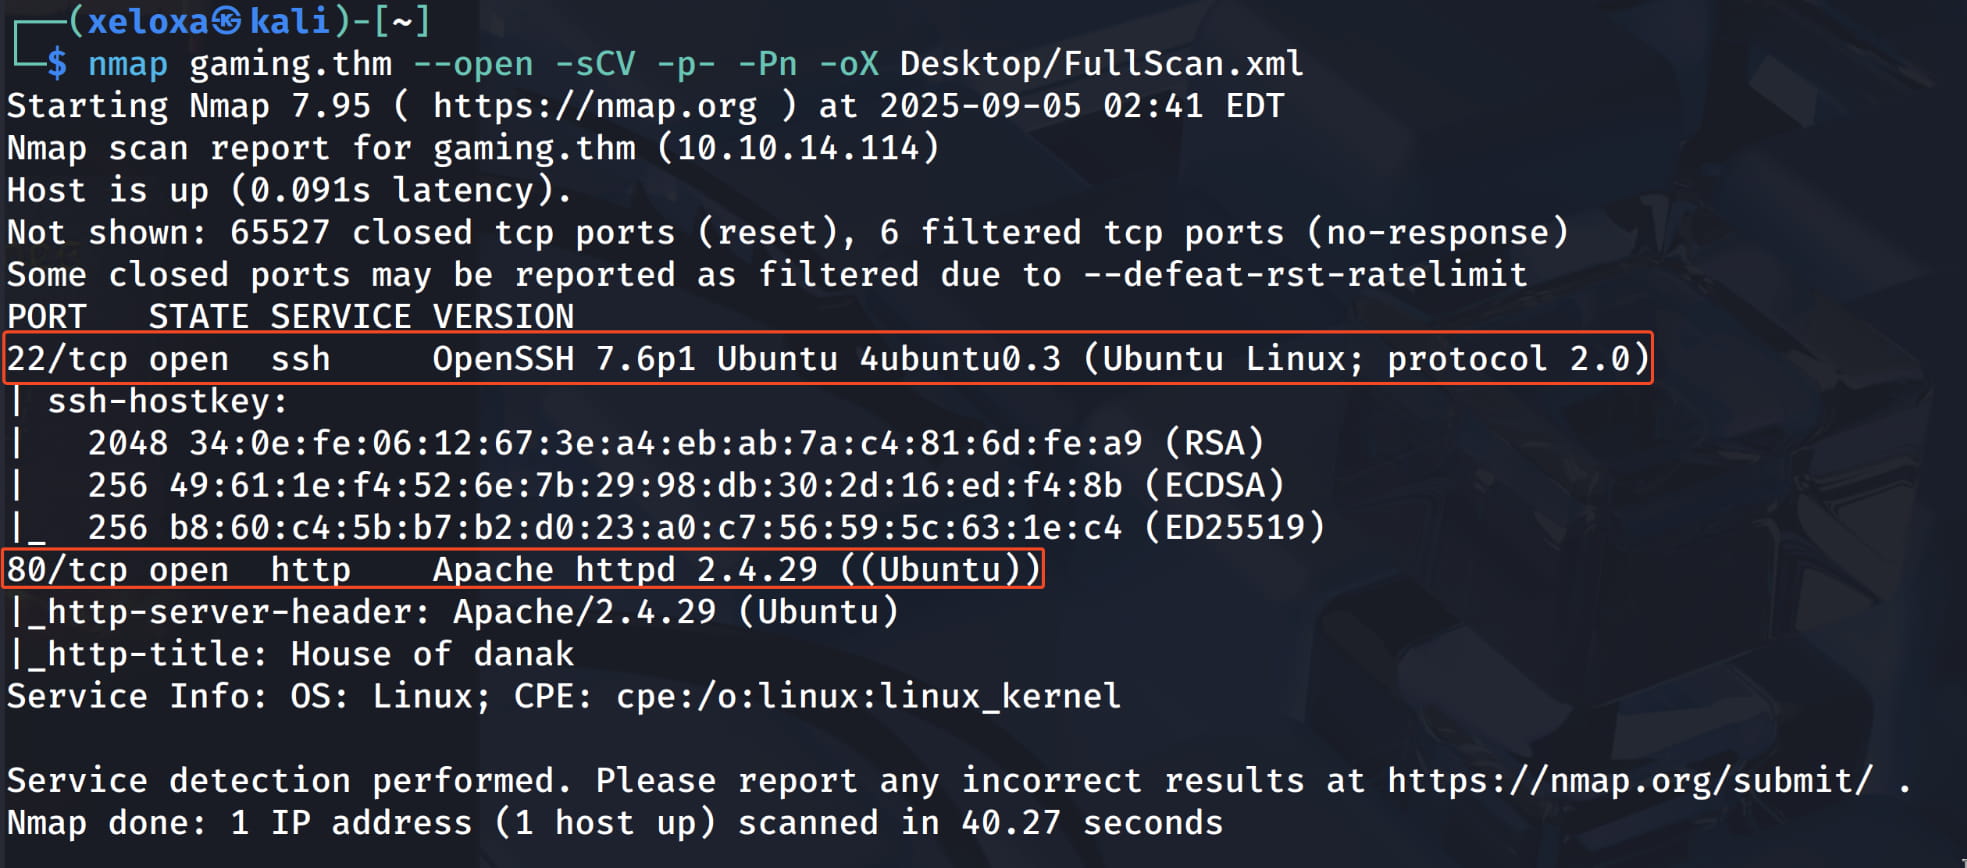The height and width of the screenshot is (868, 1967).
Task: Click the highlighted 80/tcp port entry
Action: click(67, 570)
